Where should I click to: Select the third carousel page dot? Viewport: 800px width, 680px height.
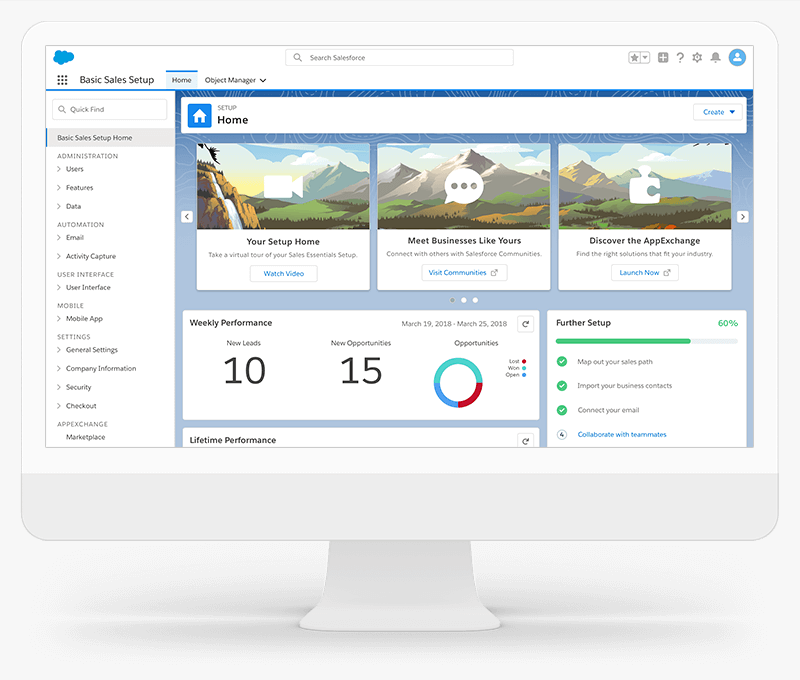[476, 300]
